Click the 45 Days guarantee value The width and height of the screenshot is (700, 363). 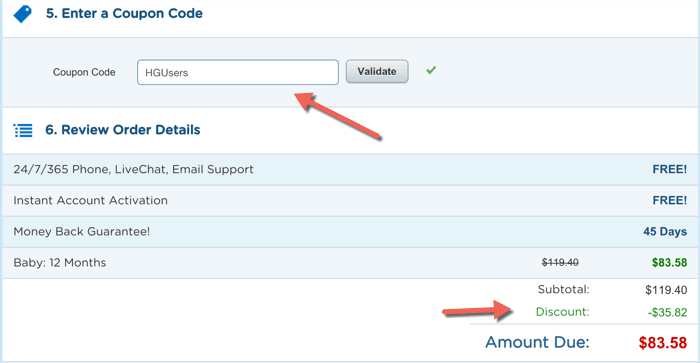click(x=665, y=232)
